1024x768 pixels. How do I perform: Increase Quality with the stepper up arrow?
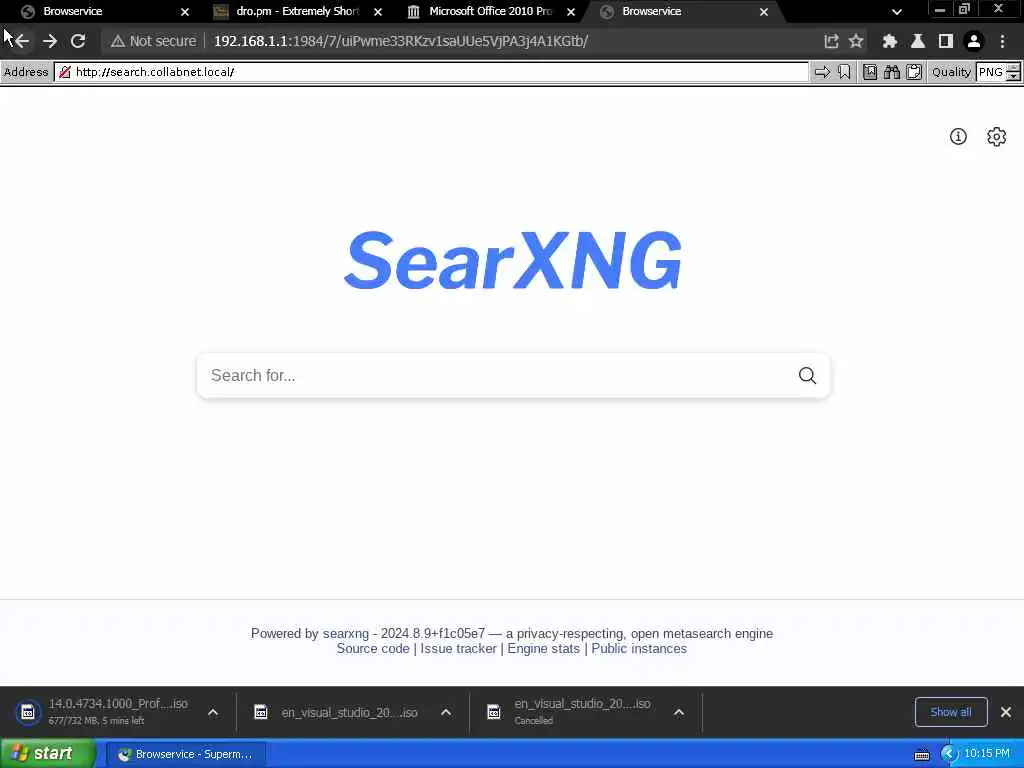pos(1013,67)
